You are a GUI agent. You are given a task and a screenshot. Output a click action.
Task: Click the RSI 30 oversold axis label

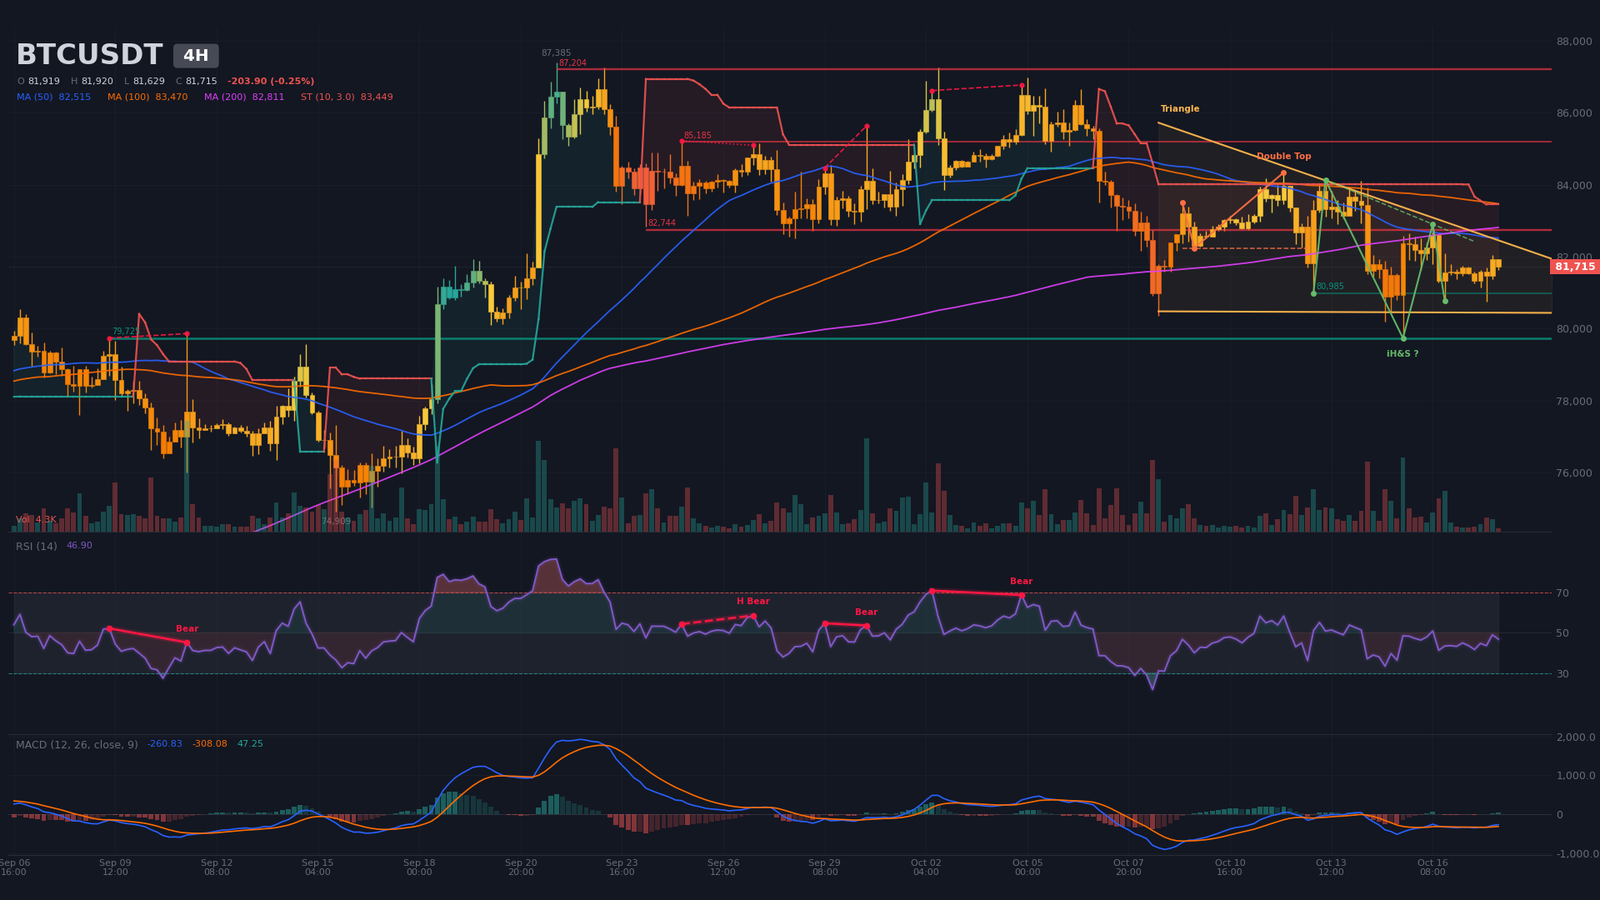[1562, 674]
